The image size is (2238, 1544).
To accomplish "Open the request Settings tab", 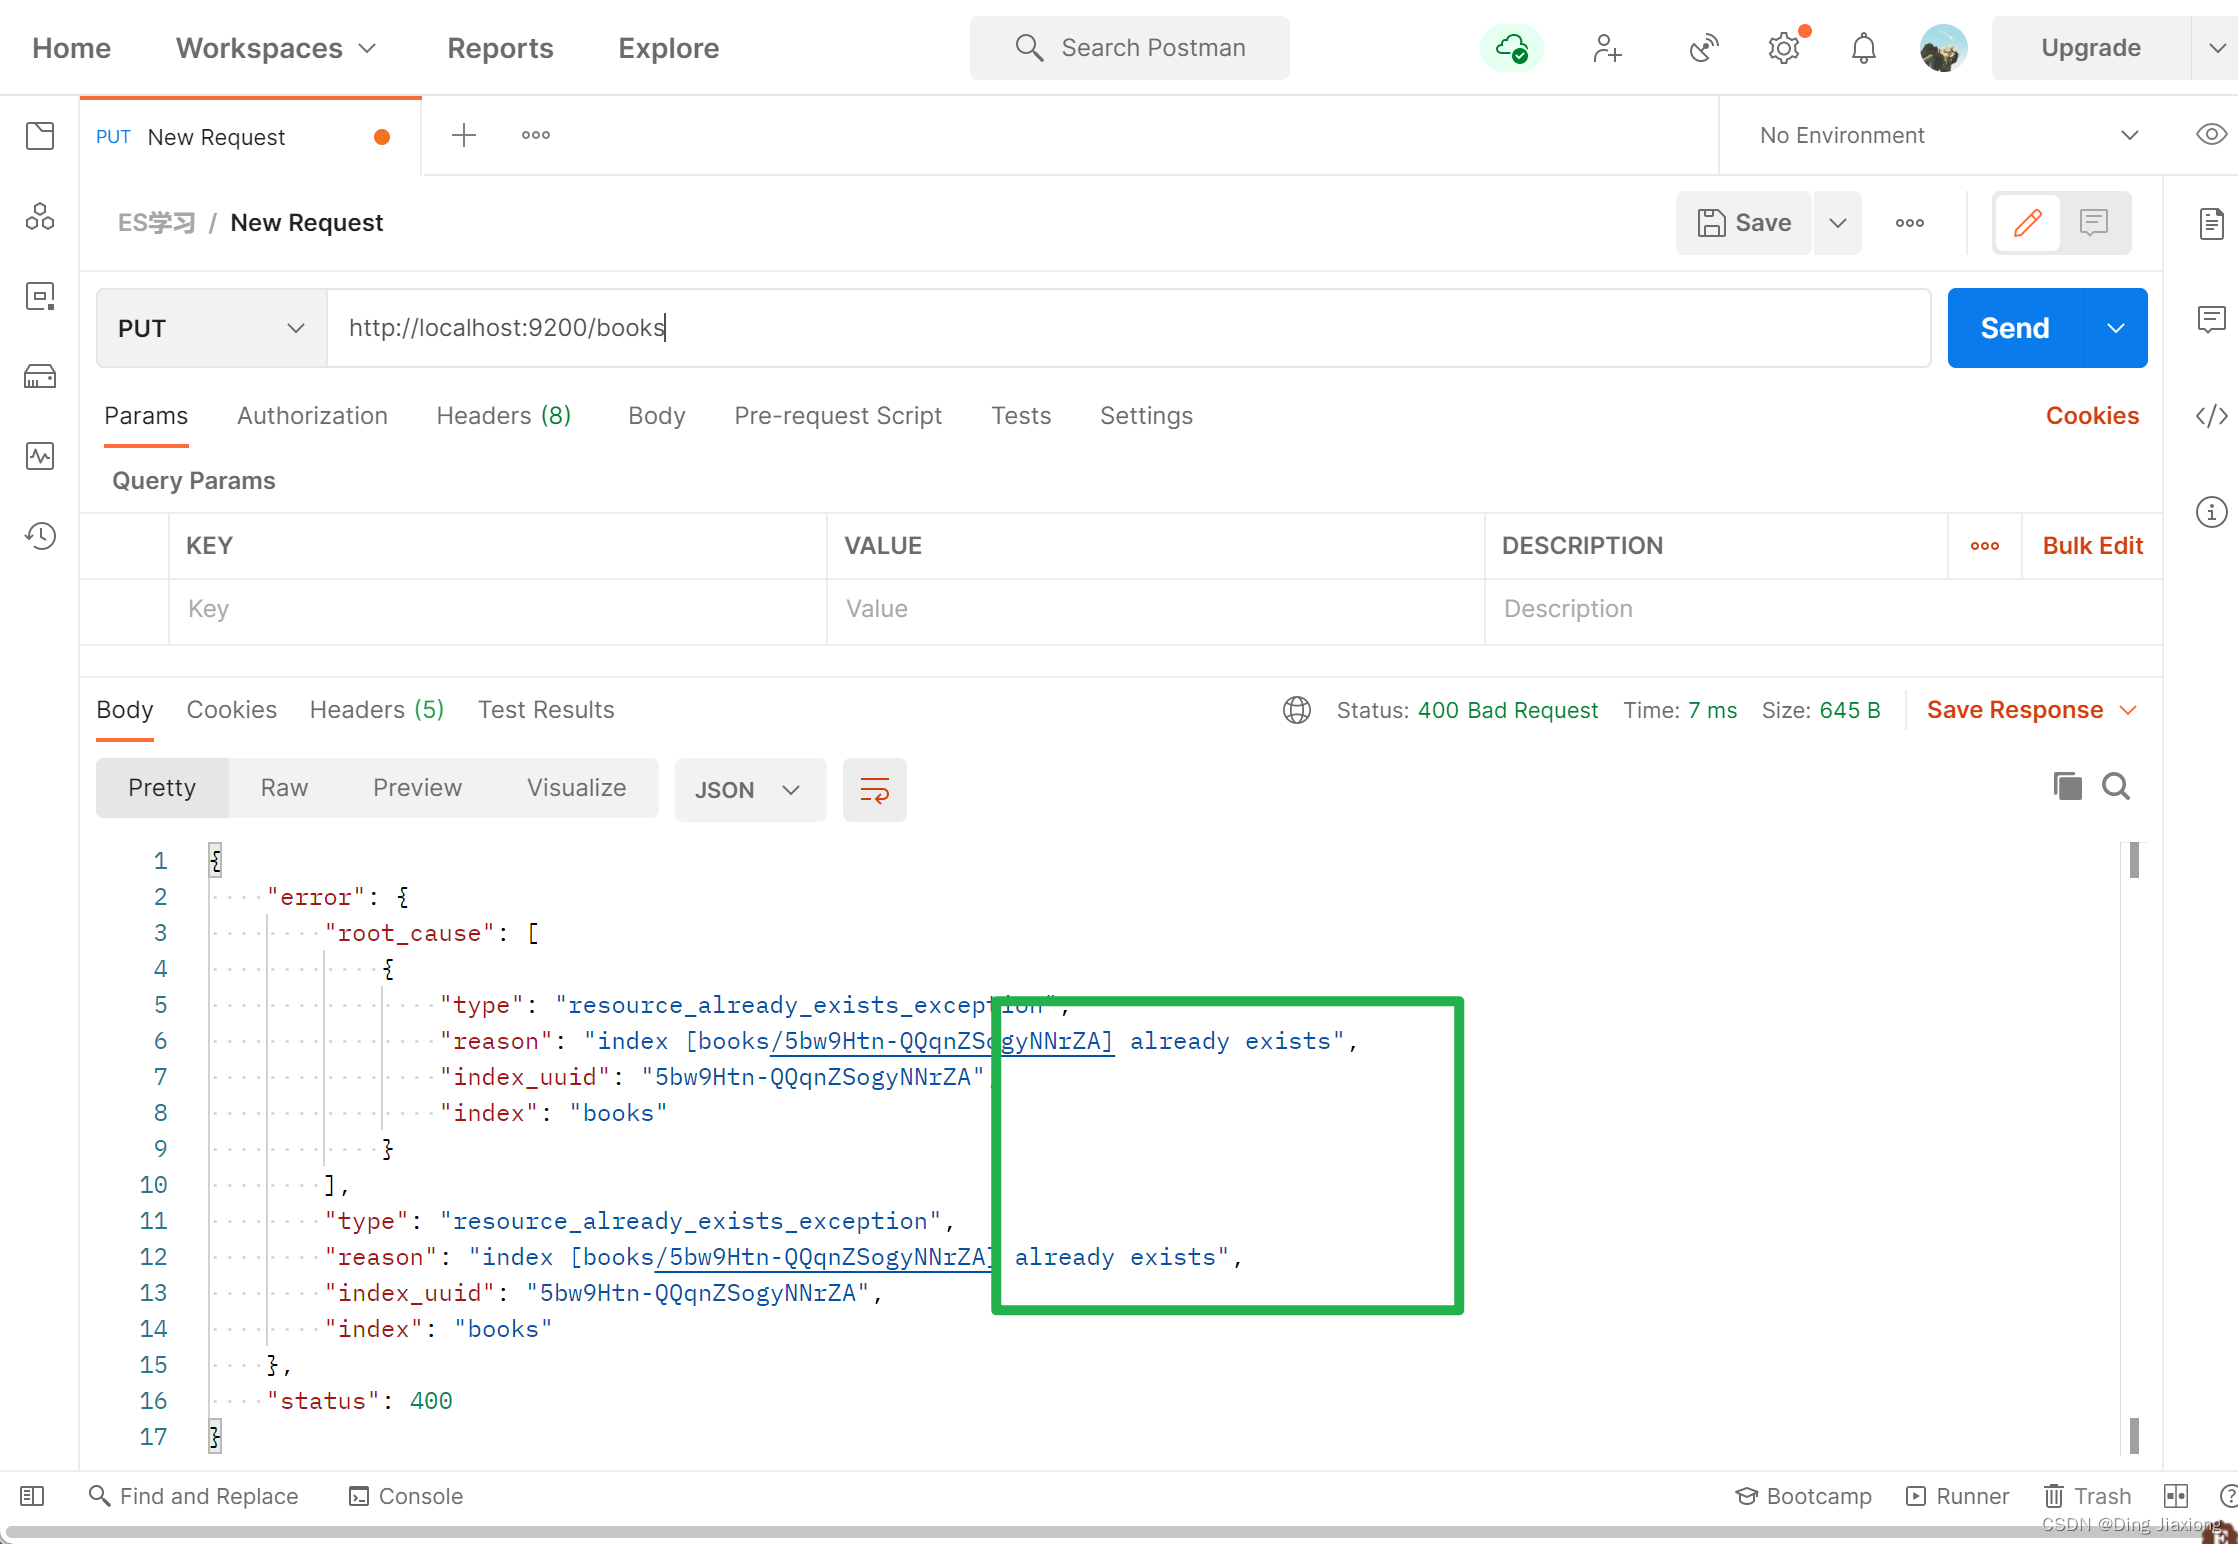I will [1146, 416].
